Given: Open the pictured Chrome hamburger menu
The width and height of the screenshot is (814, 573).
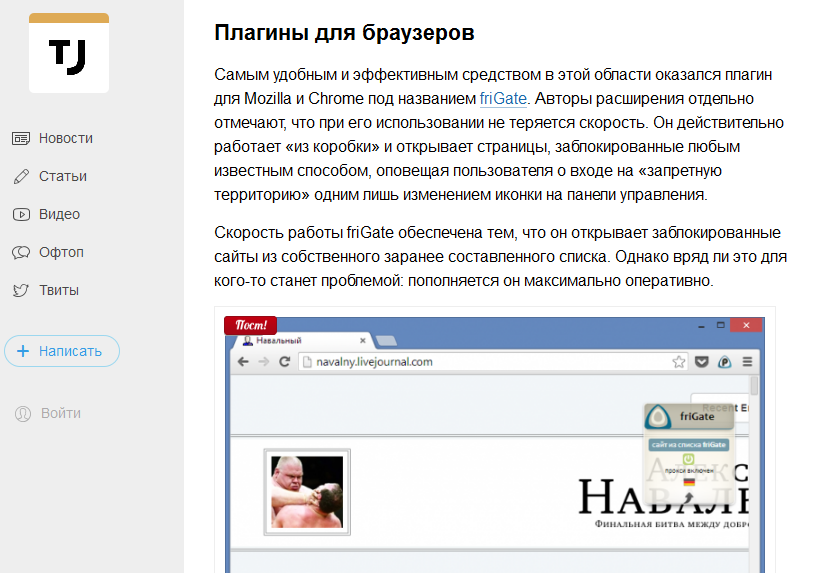Looking at the screenshot, I should click(747, 362).
